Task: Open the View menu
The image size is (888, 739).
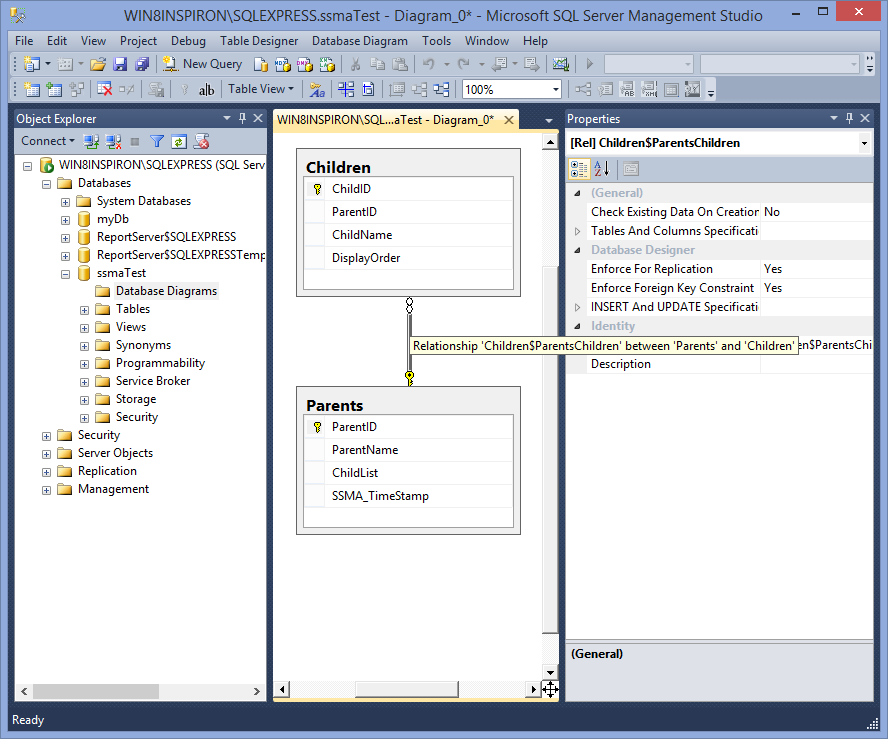Action: click(93, 41)
